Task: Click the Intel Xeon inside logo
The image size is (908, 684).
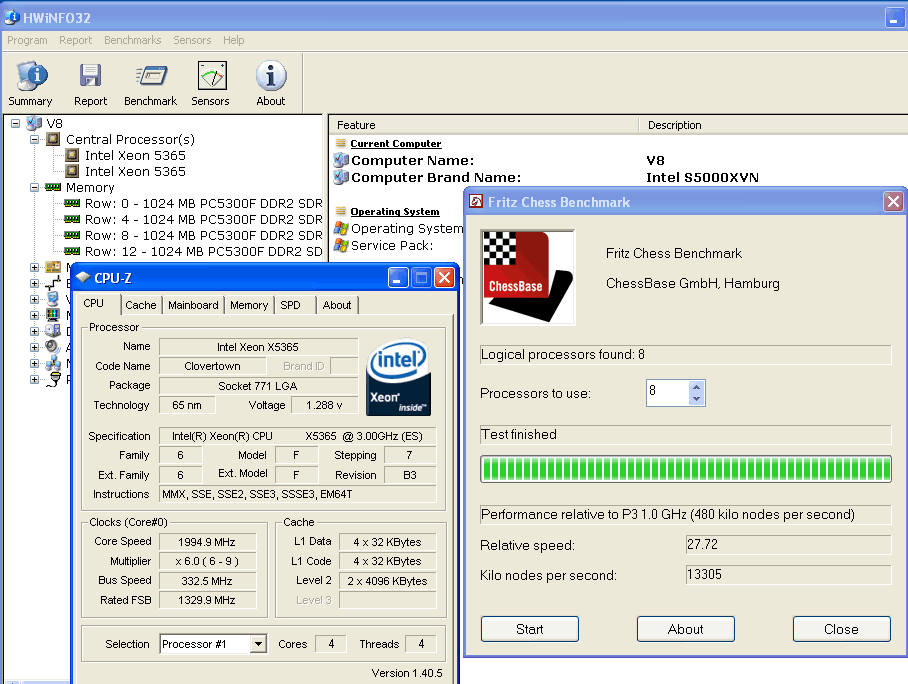Action: 398,377
